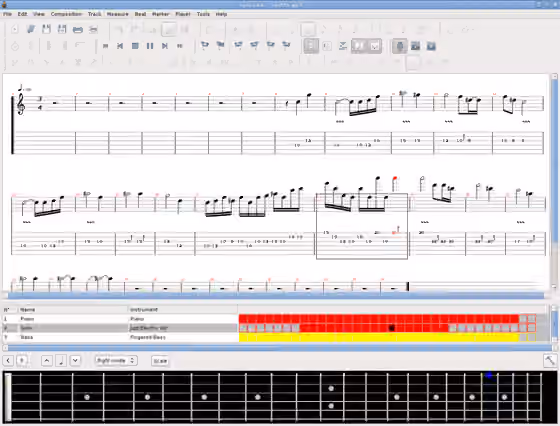This screenshot has width=560, height=426.
Task: Go to Previous Marker icon
Action: pos(254,45)
